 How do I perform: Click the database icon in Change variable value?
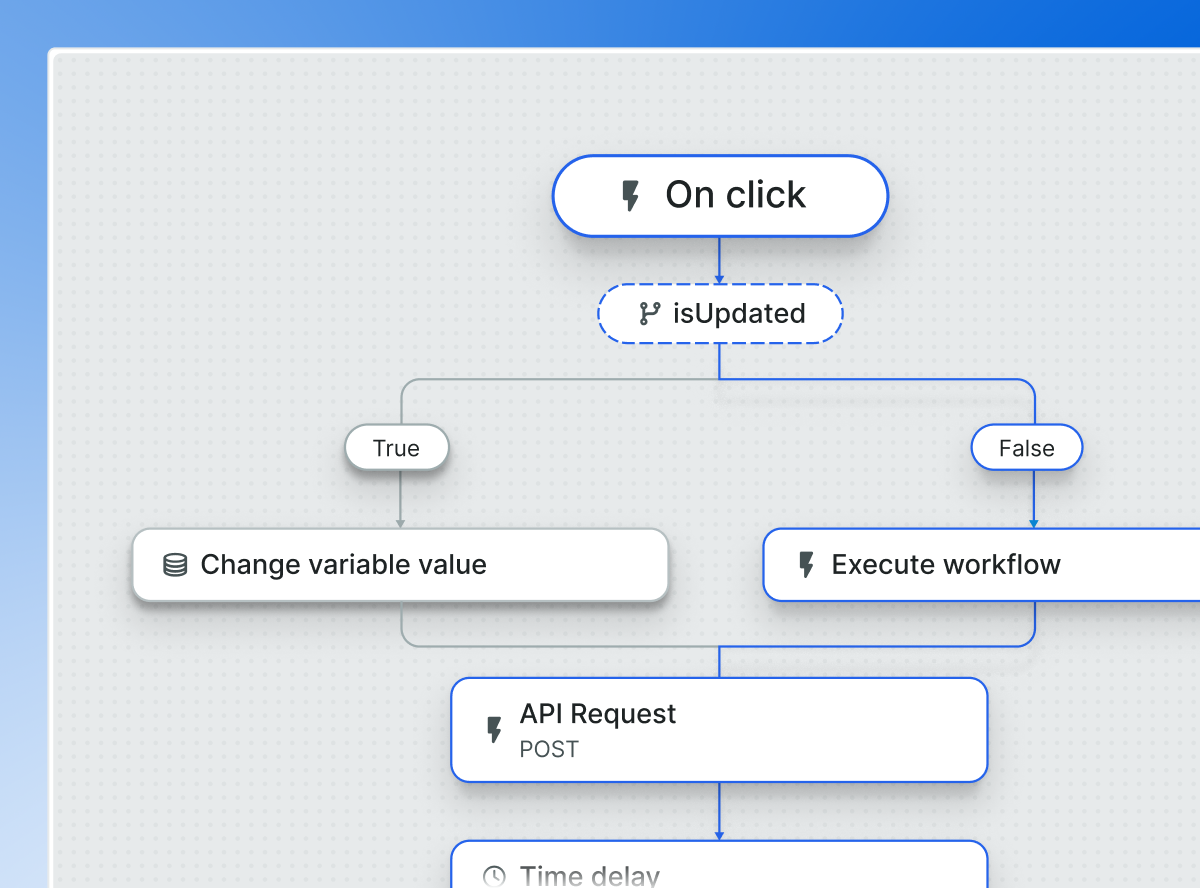point(175,565)
